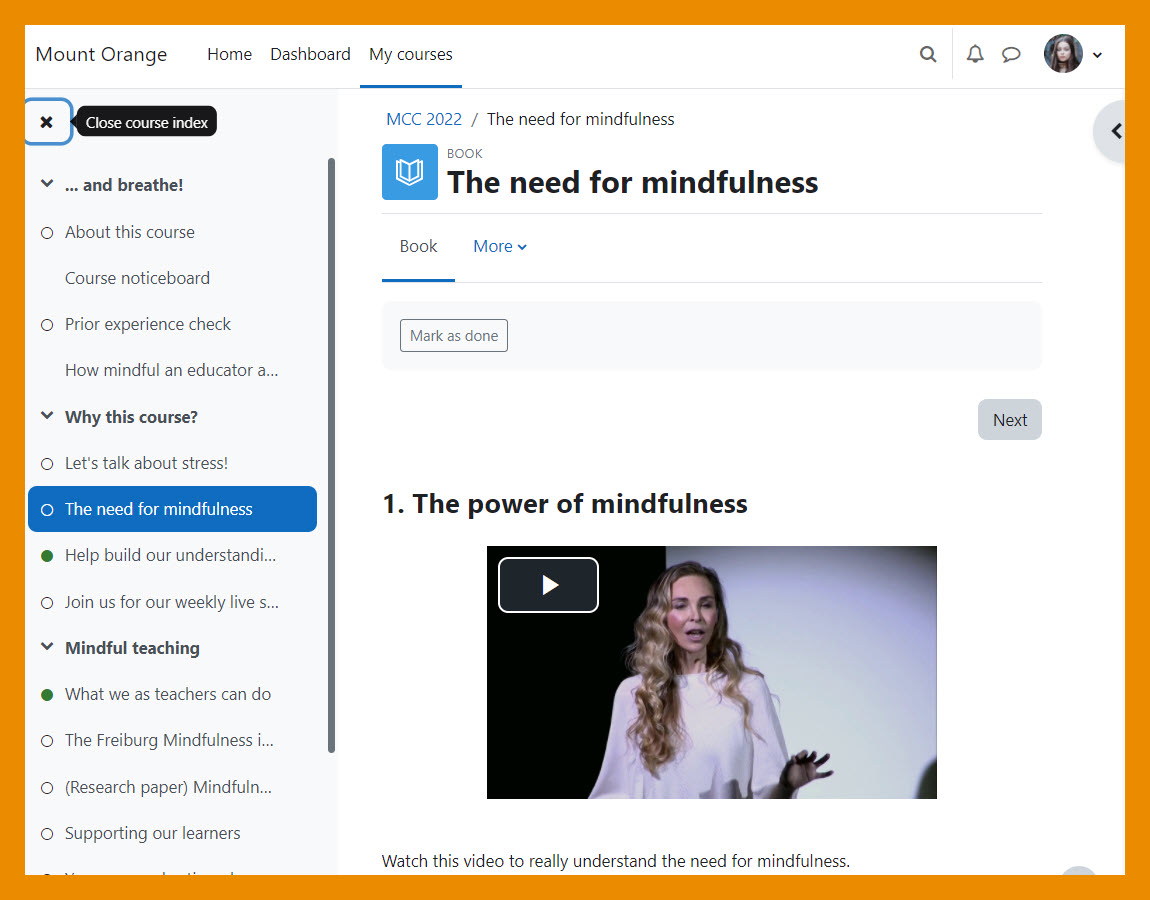Select the Book tab

[418, 247]
